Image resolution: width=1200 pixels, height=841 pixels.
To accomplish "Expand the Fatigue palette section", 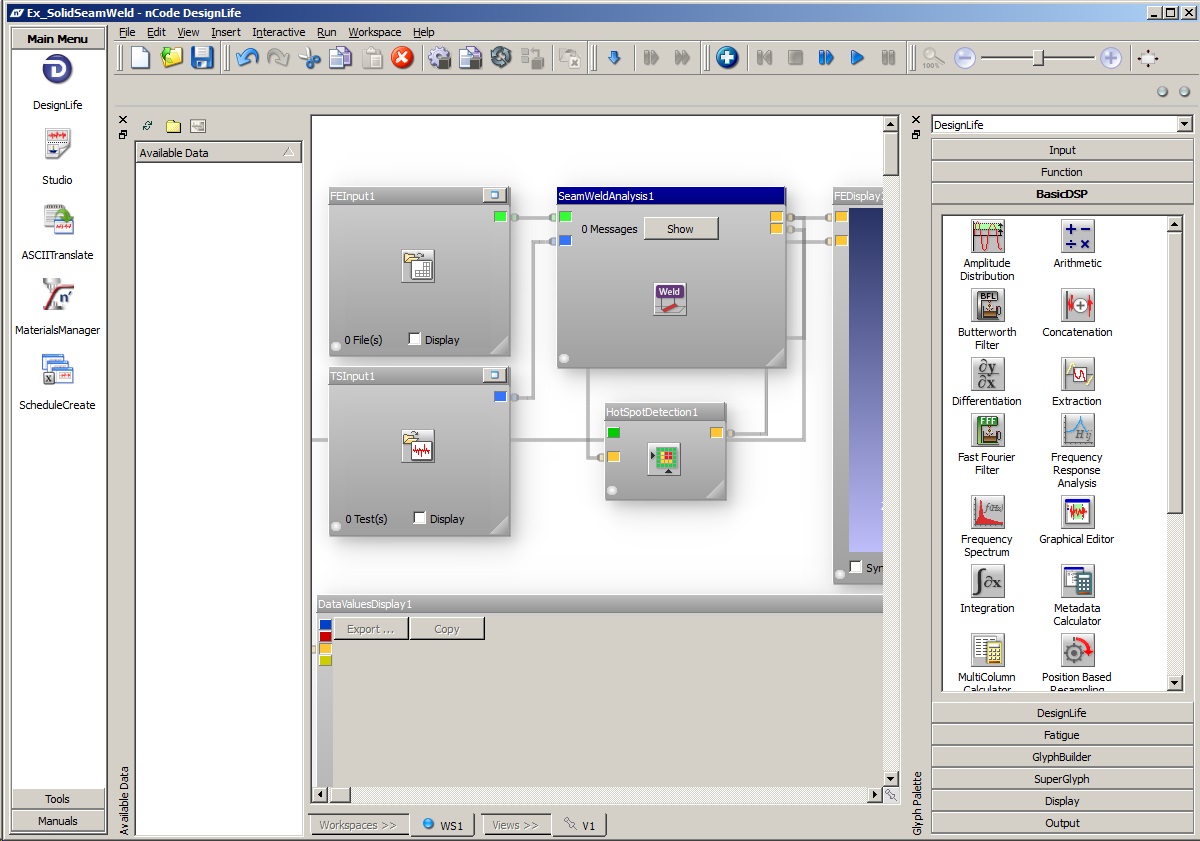I will tap(1062, 735).
